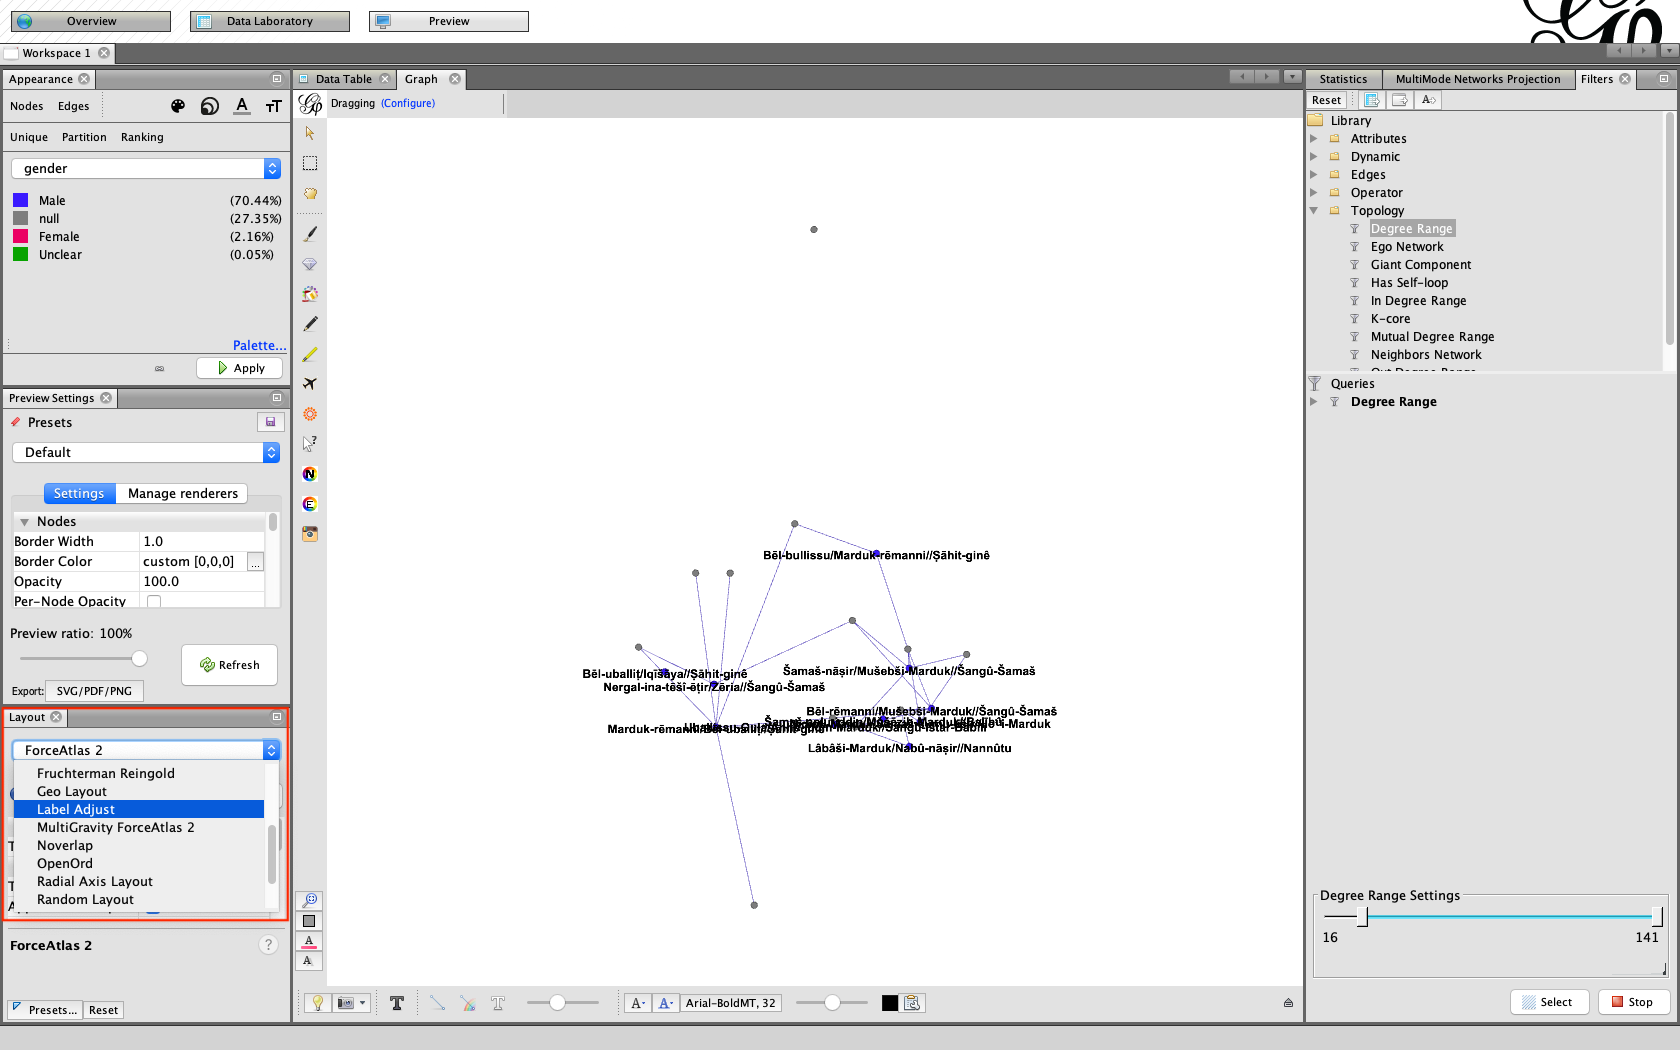
Task: Choose Fruchterman Reingold from layout list
Action: [139, 773]
